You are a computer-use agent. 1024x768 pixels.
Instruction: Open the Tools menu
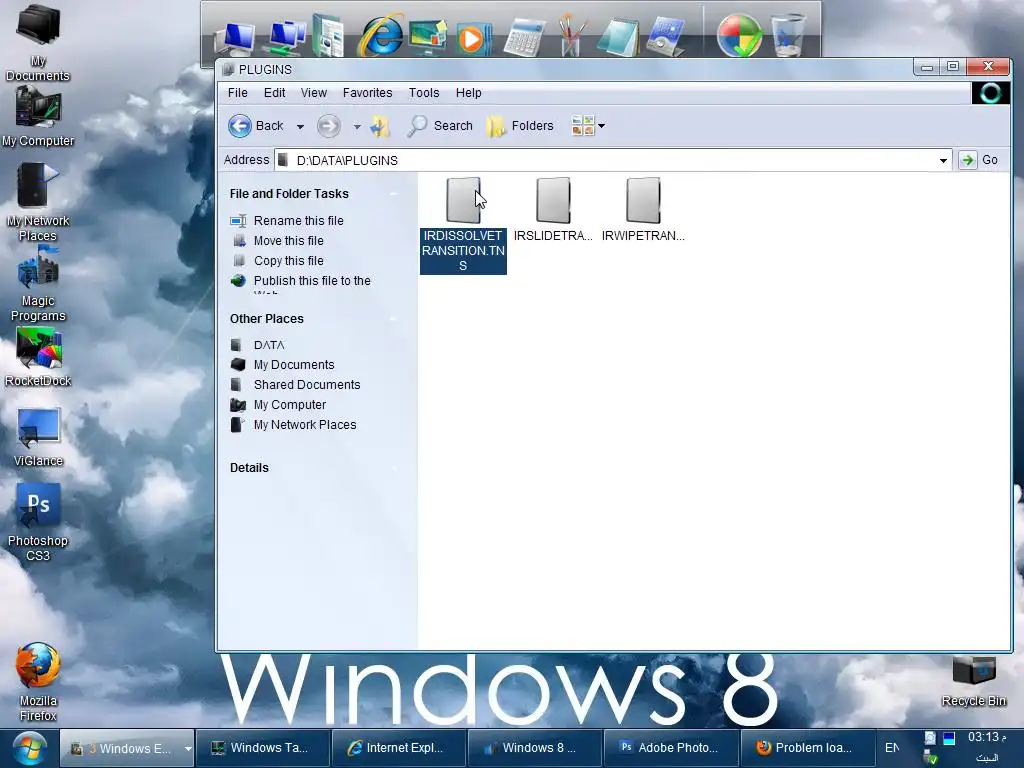pos(424,93)
